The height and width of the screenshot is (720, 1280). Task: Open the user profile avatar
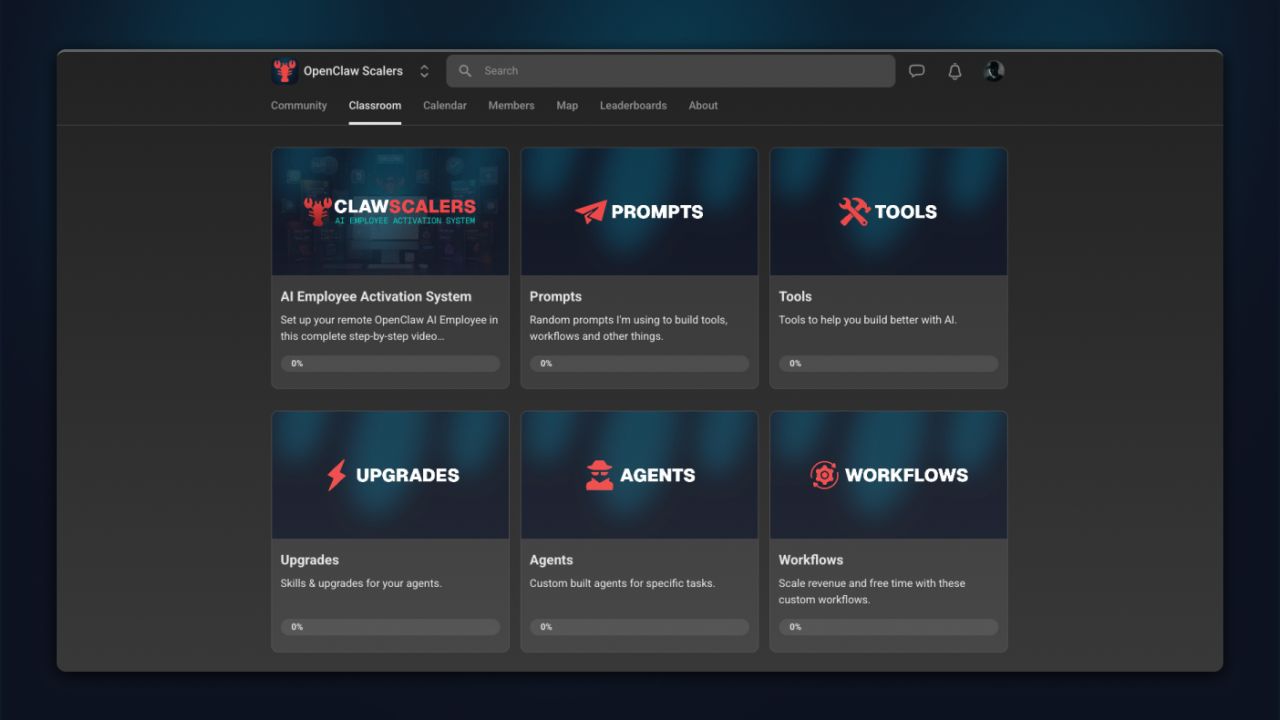(x=993, y=71)
